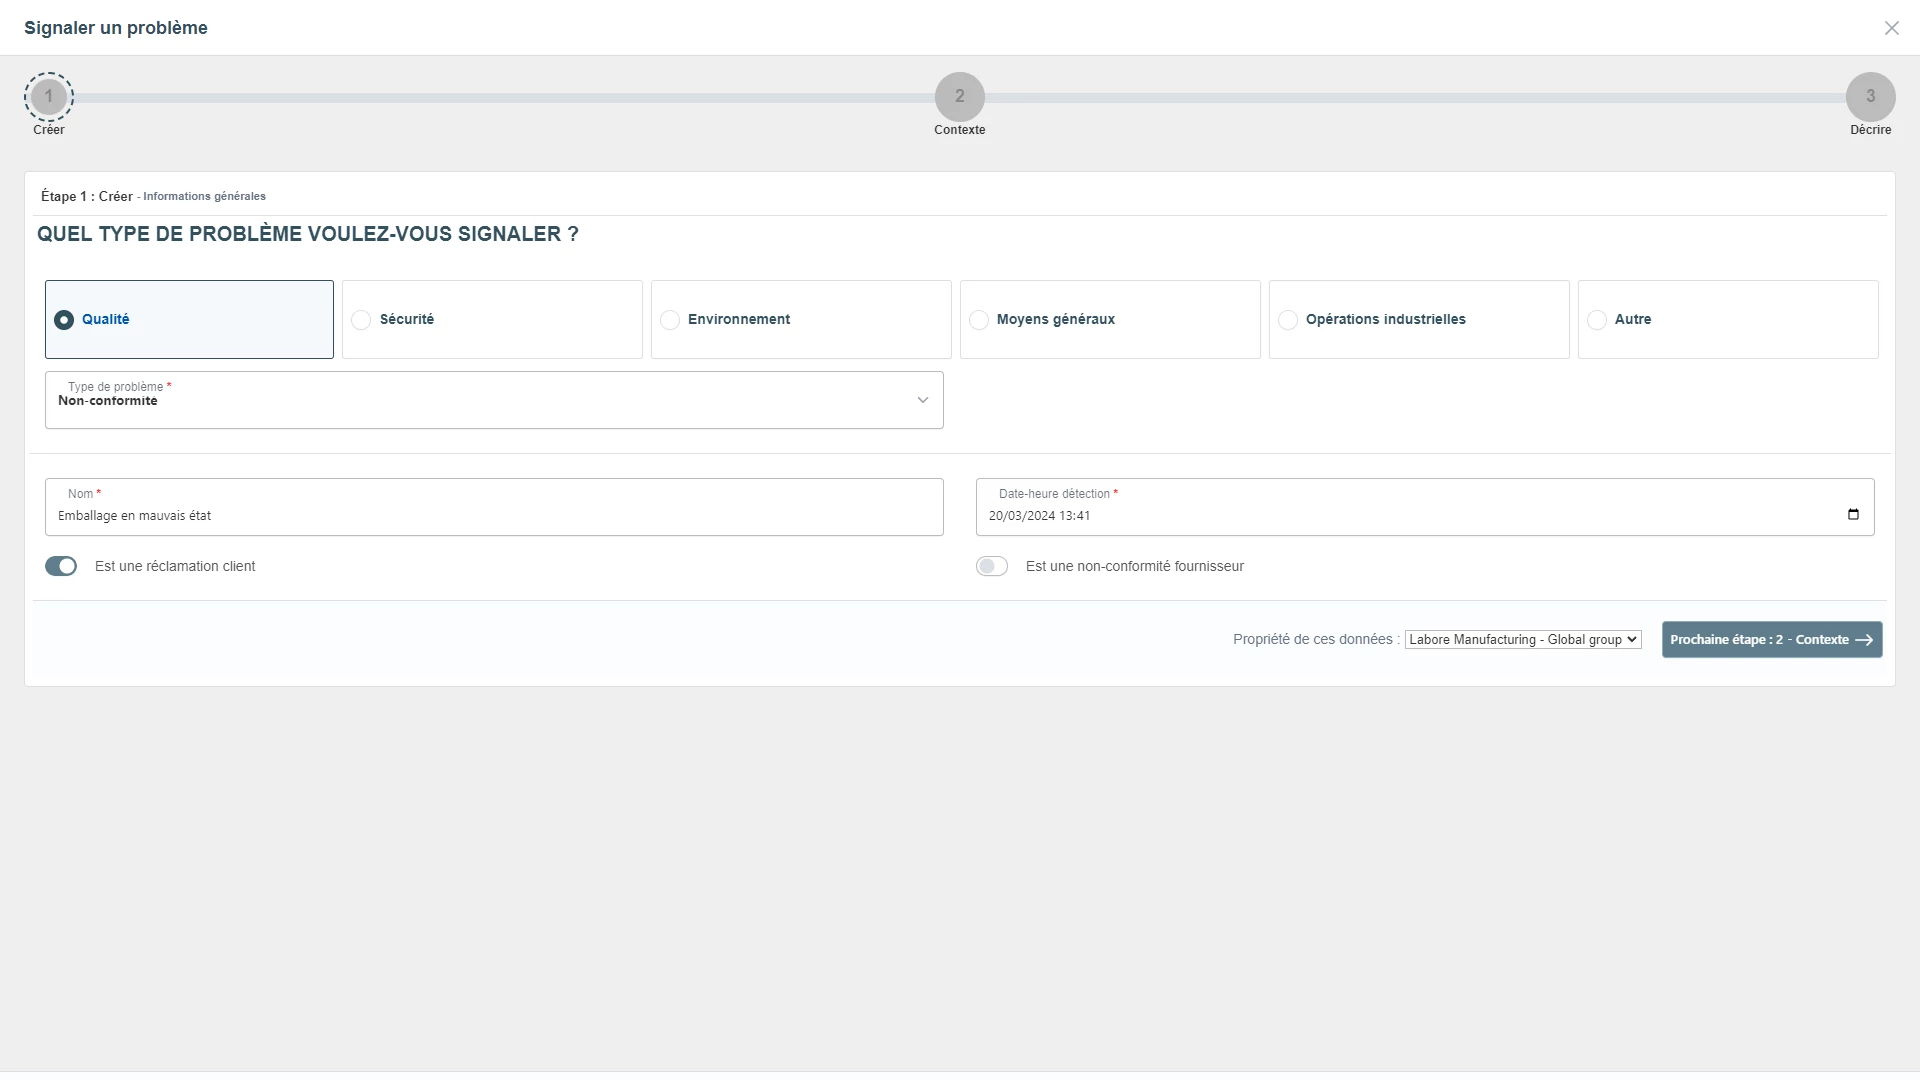Jump to step 3 Décrire circle
The image size is (1920, 1080).
(1871, 97)
